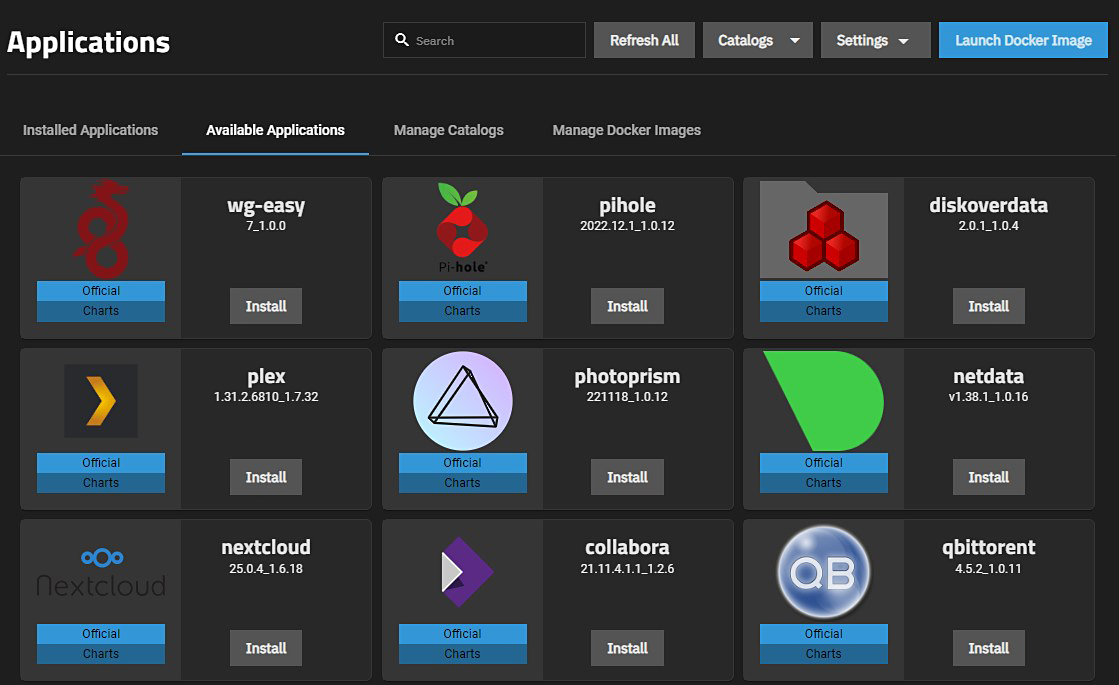Click the photoprism version 221118_1.0.12 text
The height and width of the screenshot is (685, 1119).
627,397
